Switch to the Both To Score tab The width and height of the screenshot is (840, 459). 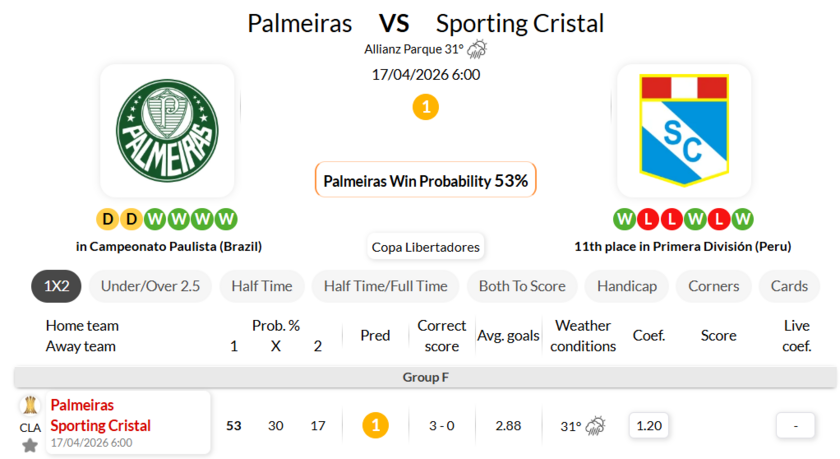pyautogui.click(x=522, y=286)
